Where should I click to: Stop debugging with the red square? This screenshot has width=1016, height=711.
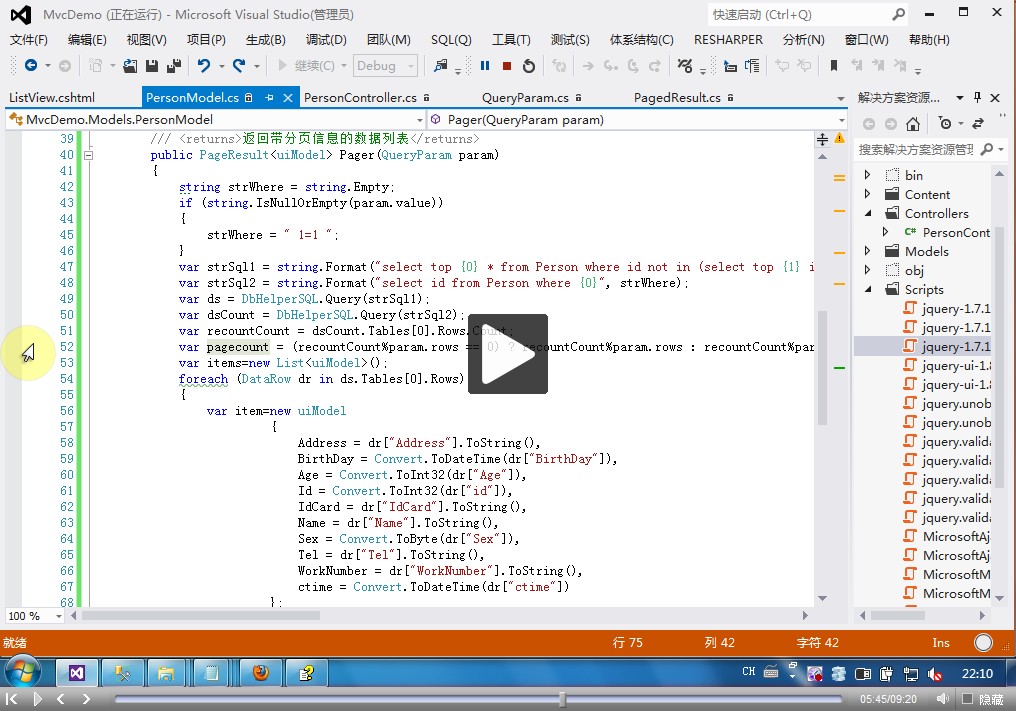(507, 66)
